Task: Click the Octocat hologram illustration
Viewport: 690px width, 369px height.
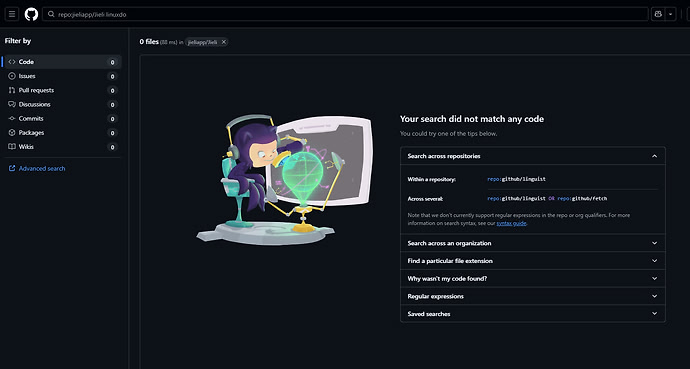Action: 285,179
